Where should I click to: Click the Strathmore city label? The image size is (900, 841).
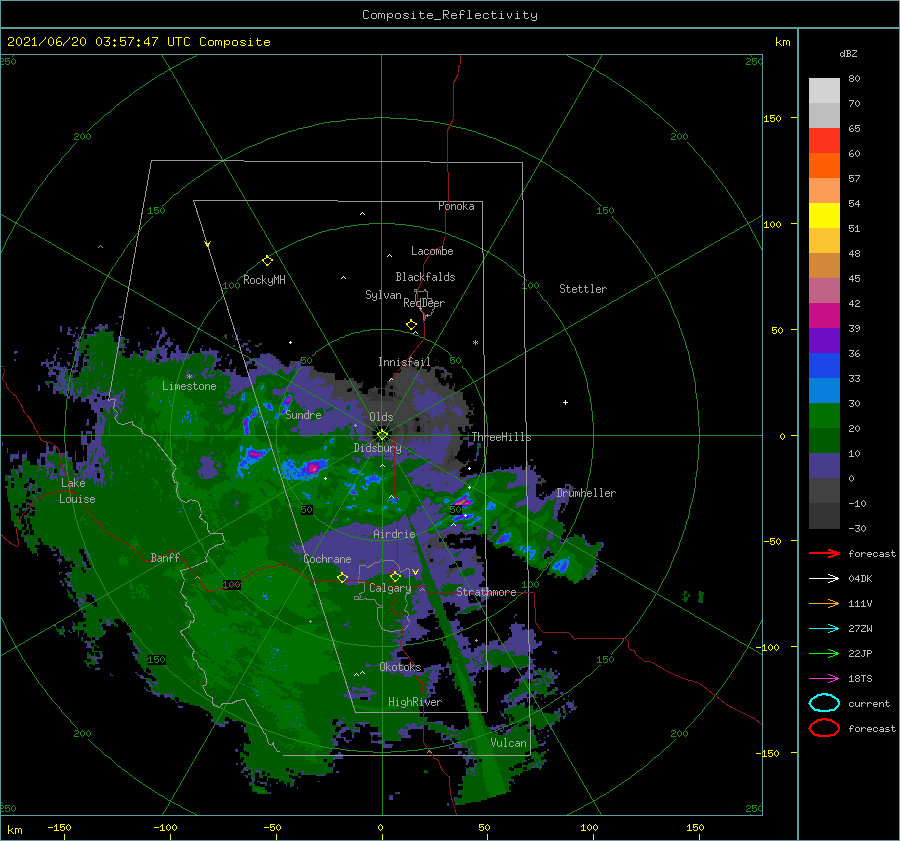pyautogui.click(x=486, y=592)
